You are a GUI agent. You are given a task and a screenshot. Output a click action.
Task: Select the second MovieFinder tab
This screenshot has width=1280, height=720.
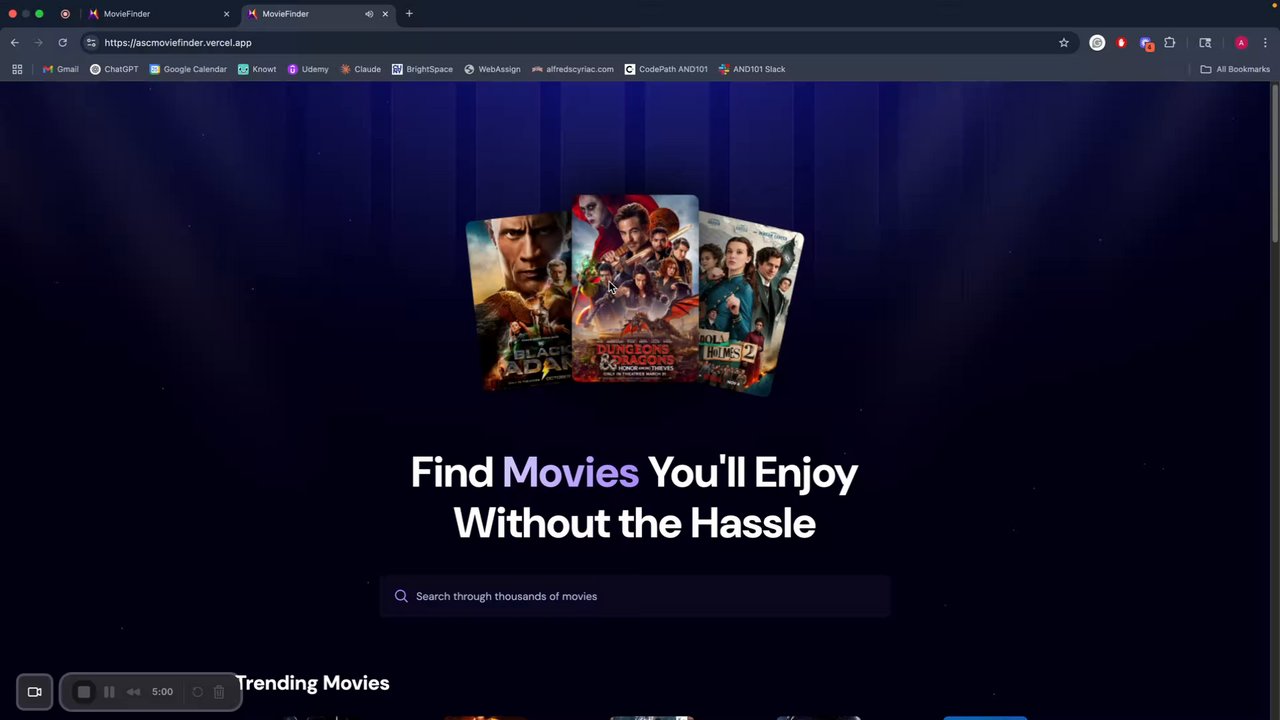317,14
